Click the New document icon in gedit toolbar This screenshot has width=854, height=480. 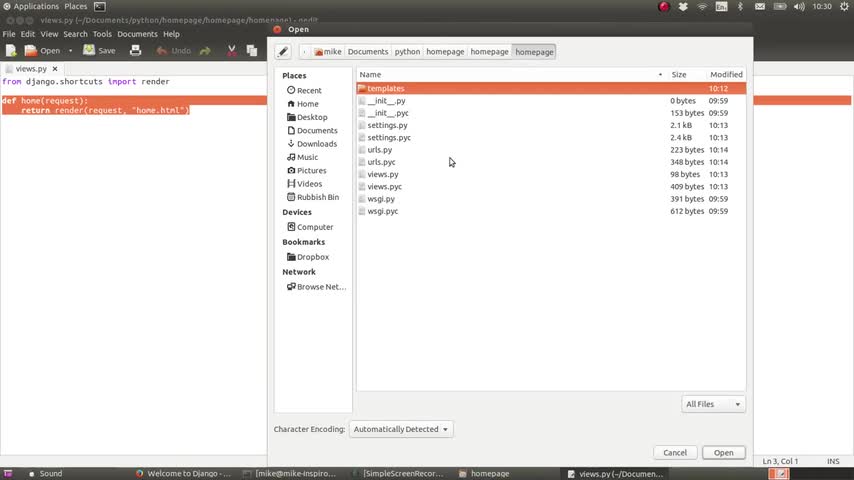pos(11,51)
